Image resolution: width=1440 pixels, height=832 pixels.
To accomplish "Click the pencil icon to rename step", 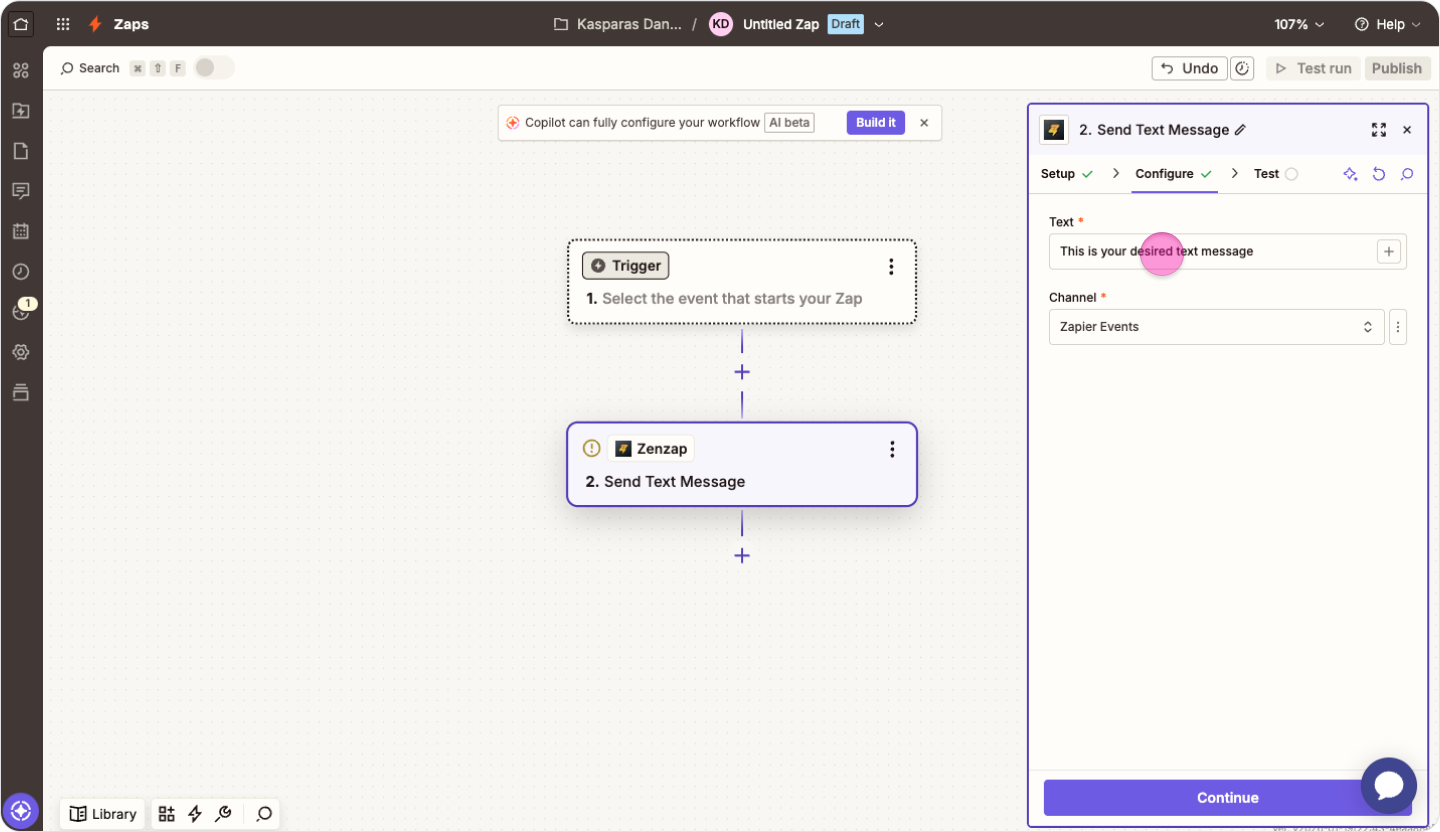I will pos(1241,130).
